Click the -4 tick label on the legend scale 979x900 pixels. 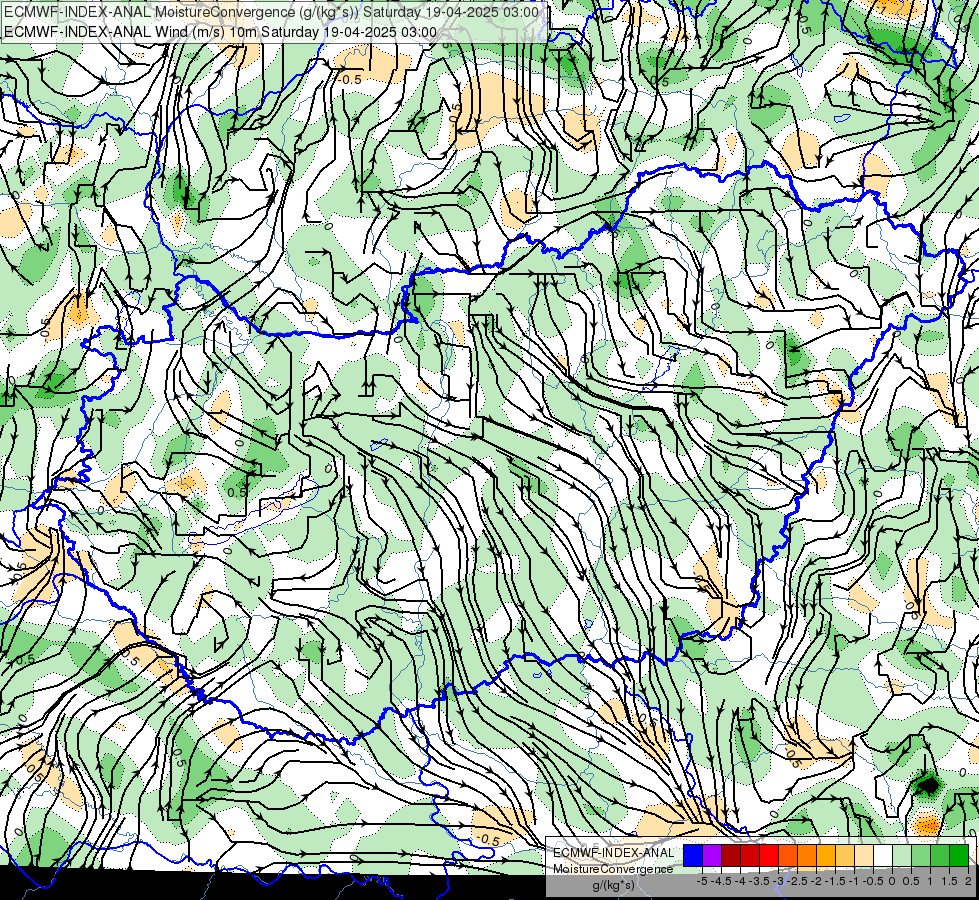pyautogui.click(x=740, y=881)
